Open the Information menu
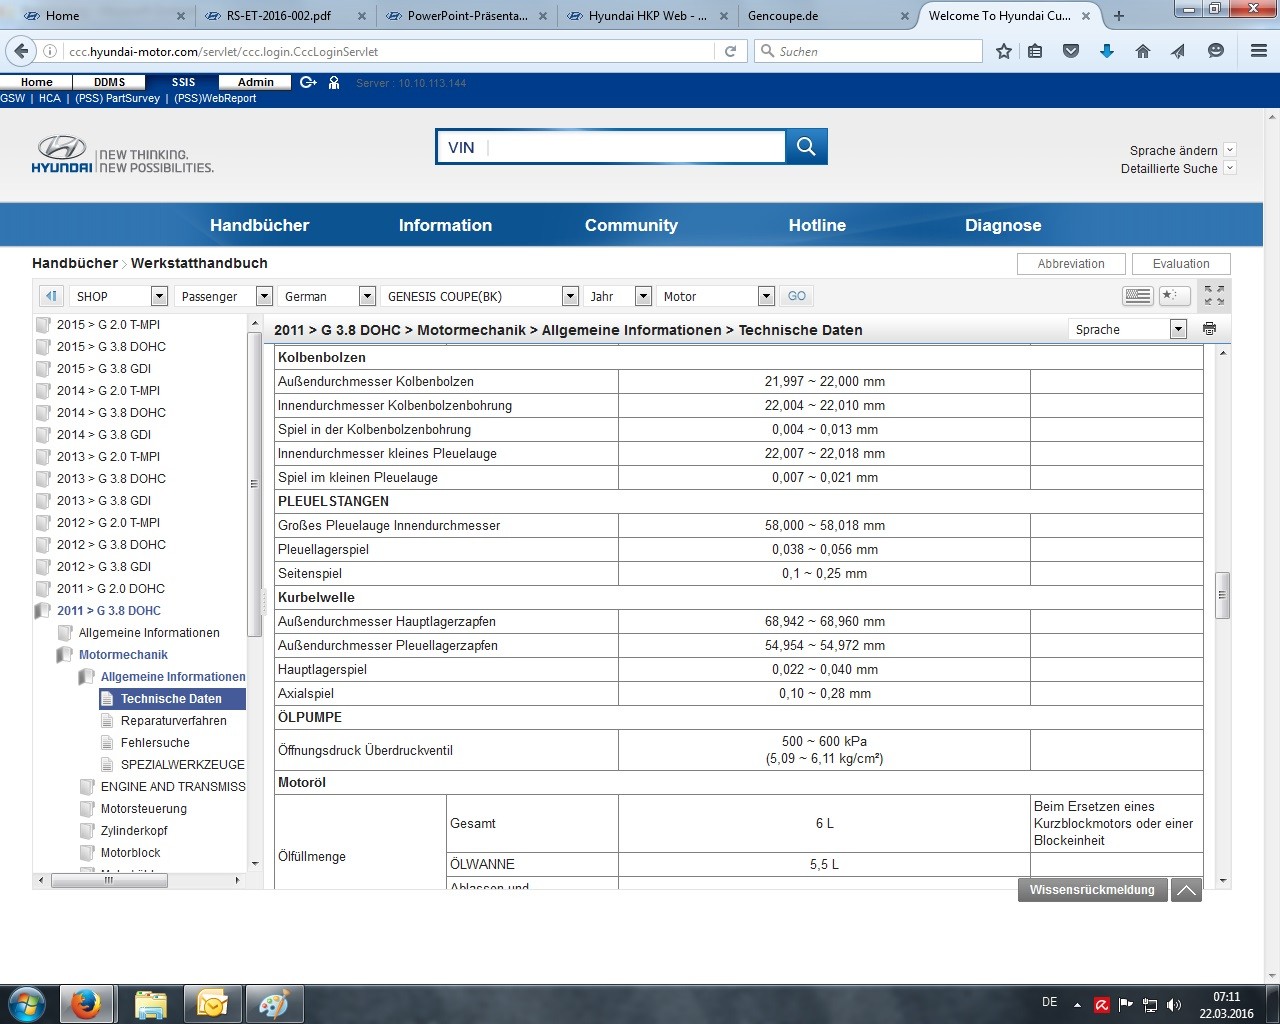Viewport: 1280px width, 1024px height. (445, 225)
